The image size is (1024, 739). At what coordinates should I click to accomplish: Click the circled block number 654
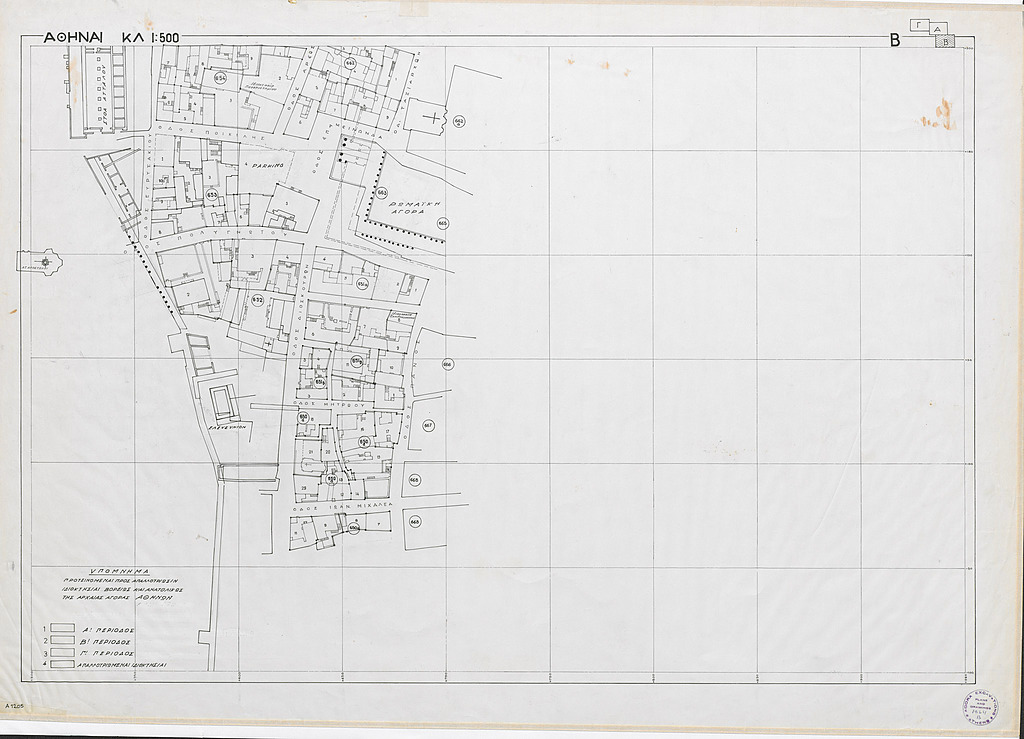[x=220, y=78]
